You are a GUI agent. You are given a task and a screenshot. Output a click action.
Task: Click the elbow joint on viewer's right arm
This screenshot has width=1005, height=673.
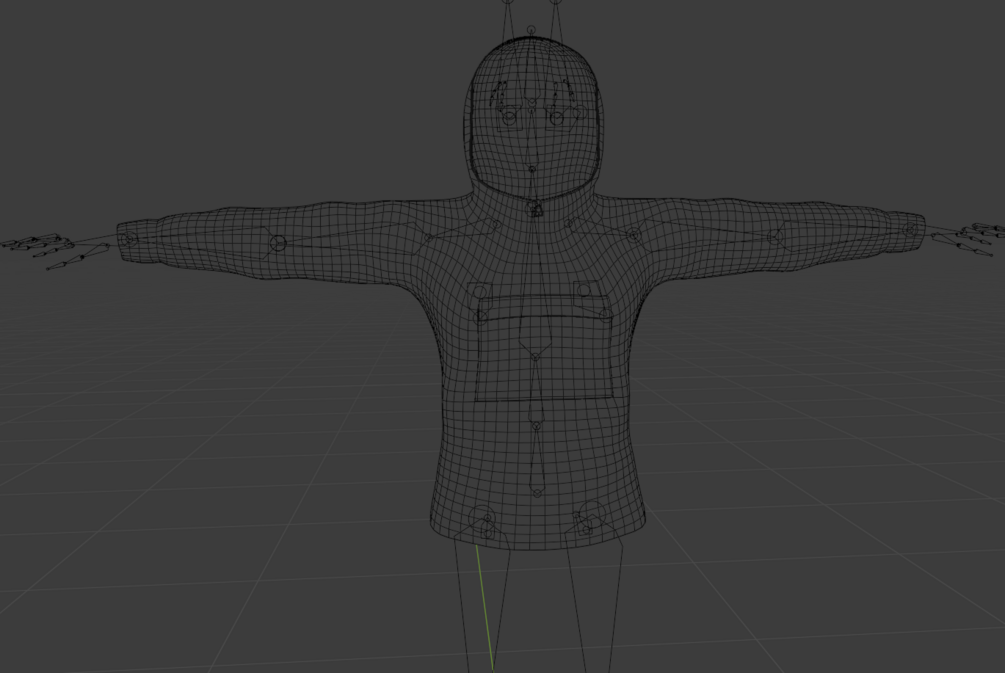point(774,237)
